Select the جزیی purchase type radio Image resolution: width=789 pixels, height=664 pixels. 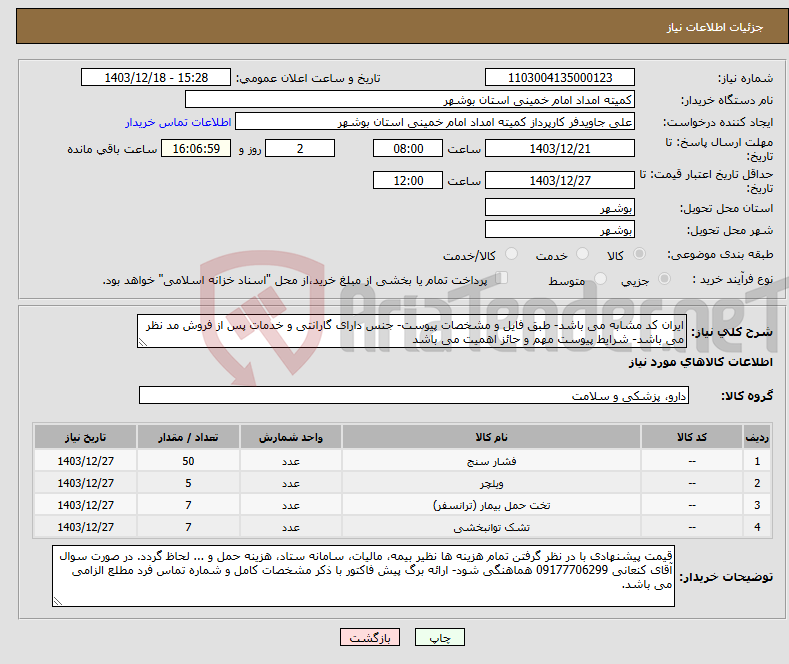click(x=664, y=279)
